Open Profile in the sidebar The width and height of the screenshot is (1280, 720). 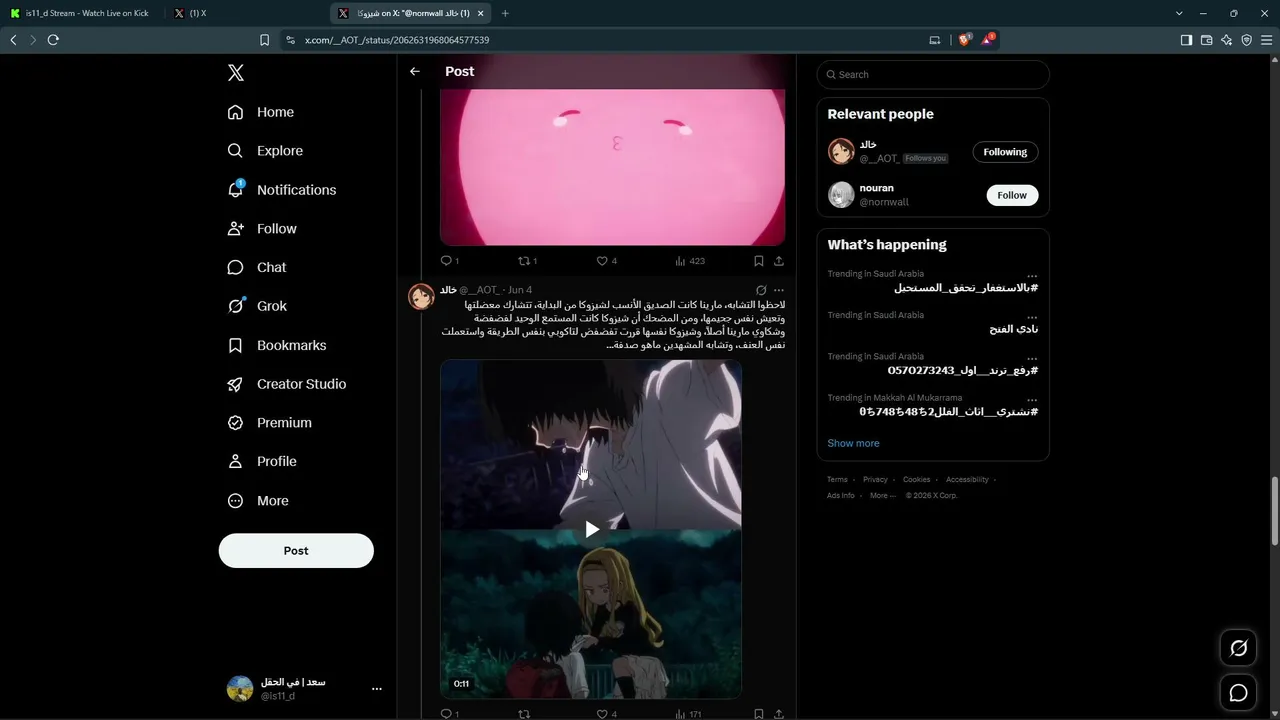tap(262, 461)
